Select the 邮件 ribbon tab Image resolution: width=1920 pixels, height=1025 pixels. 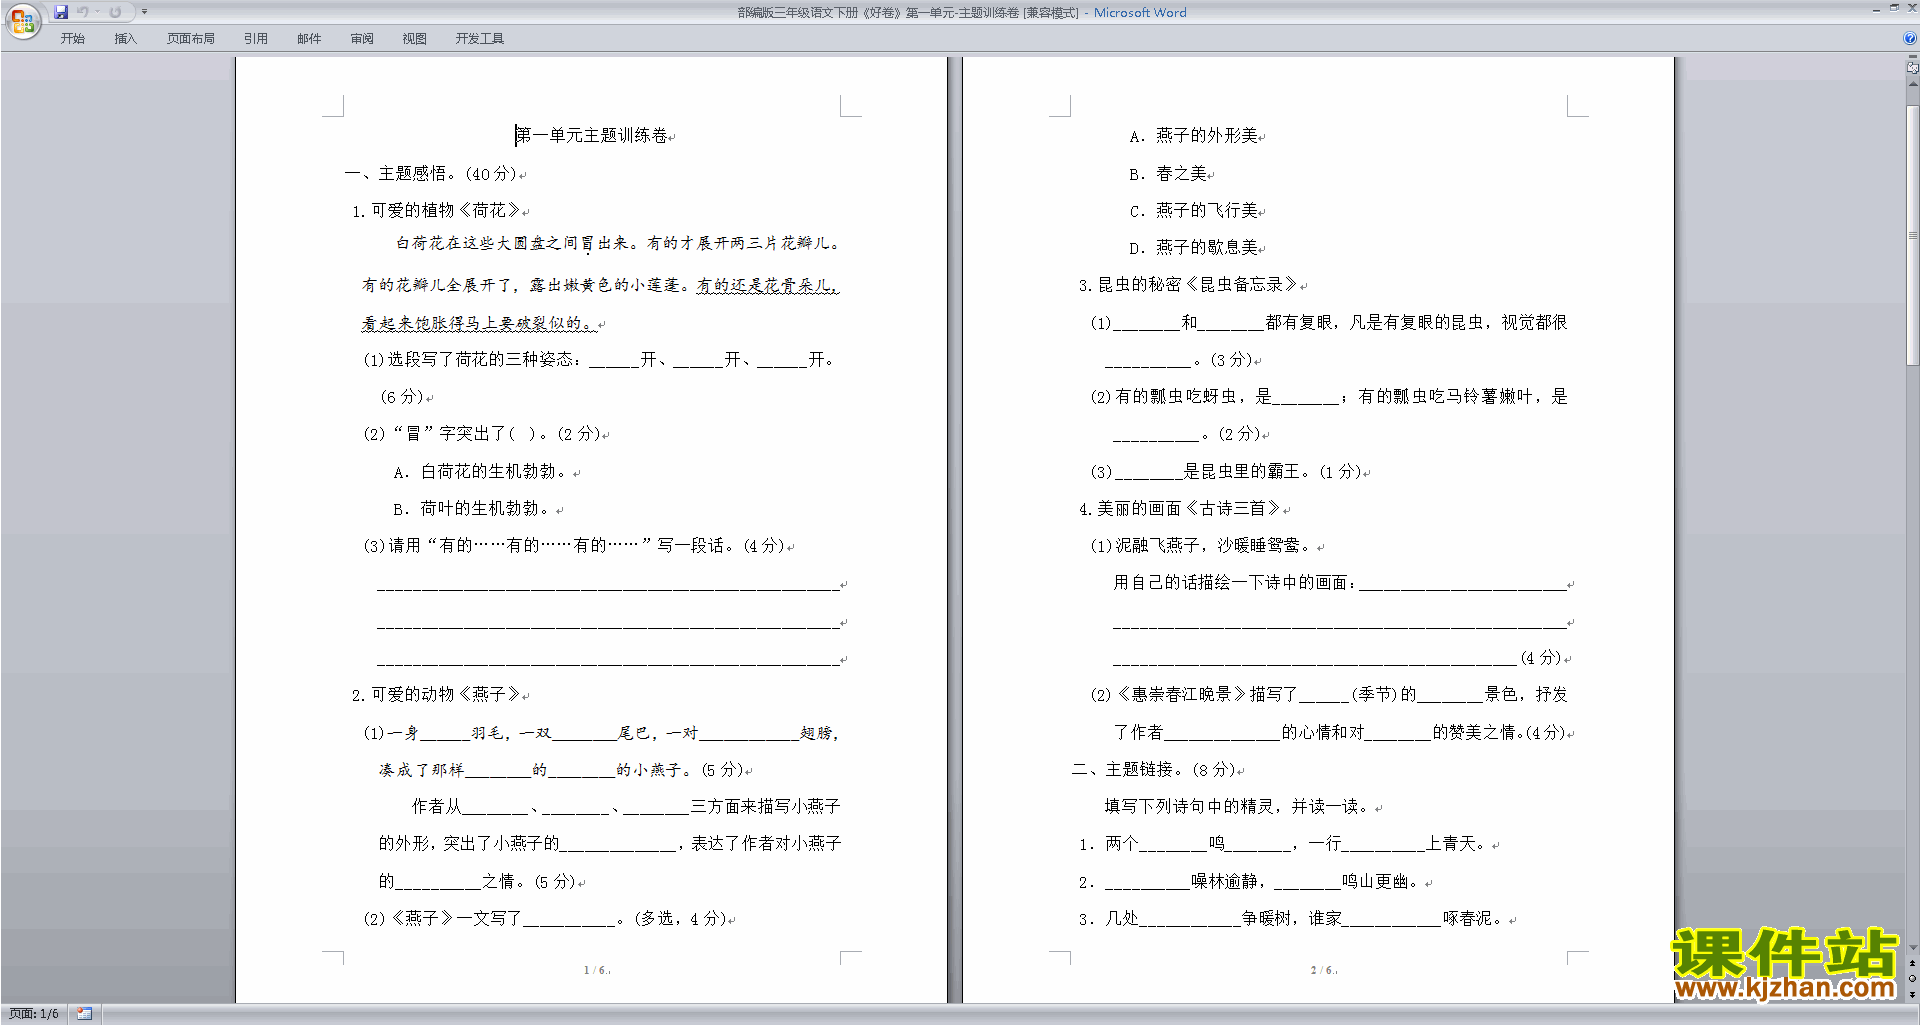309,39
